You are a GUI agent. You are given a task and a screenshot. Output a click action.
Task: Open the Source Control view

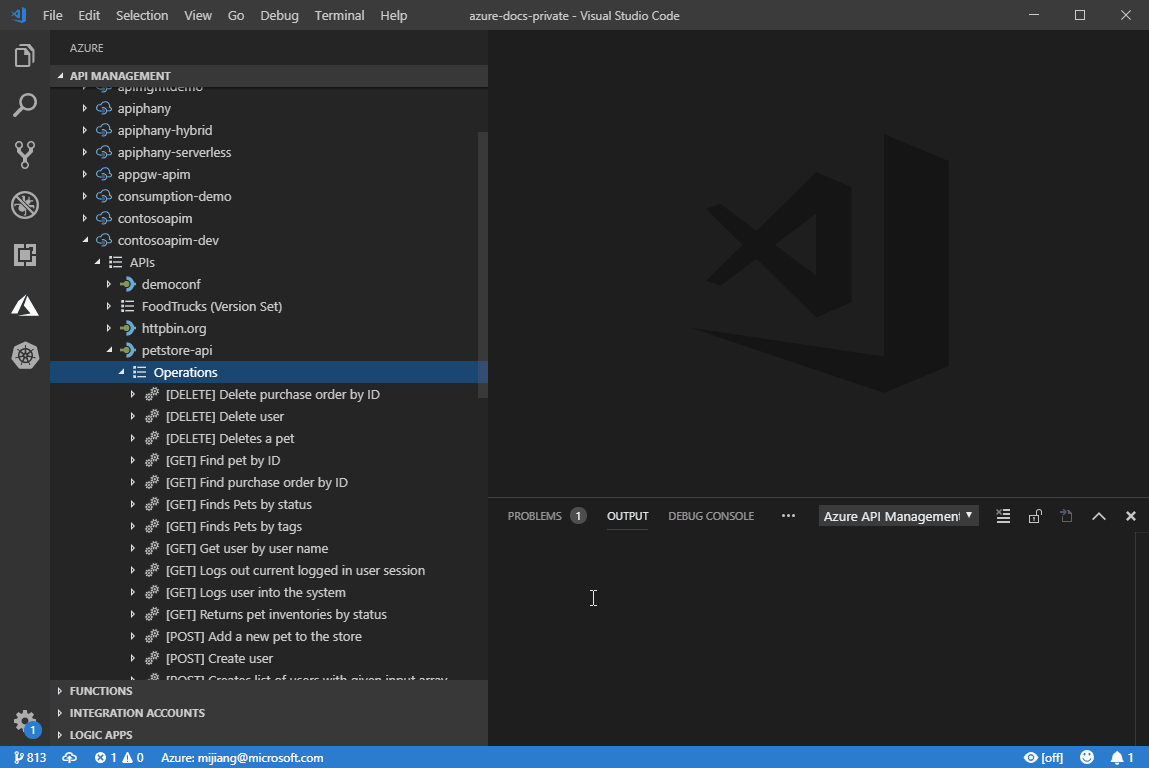pos(25,155)
